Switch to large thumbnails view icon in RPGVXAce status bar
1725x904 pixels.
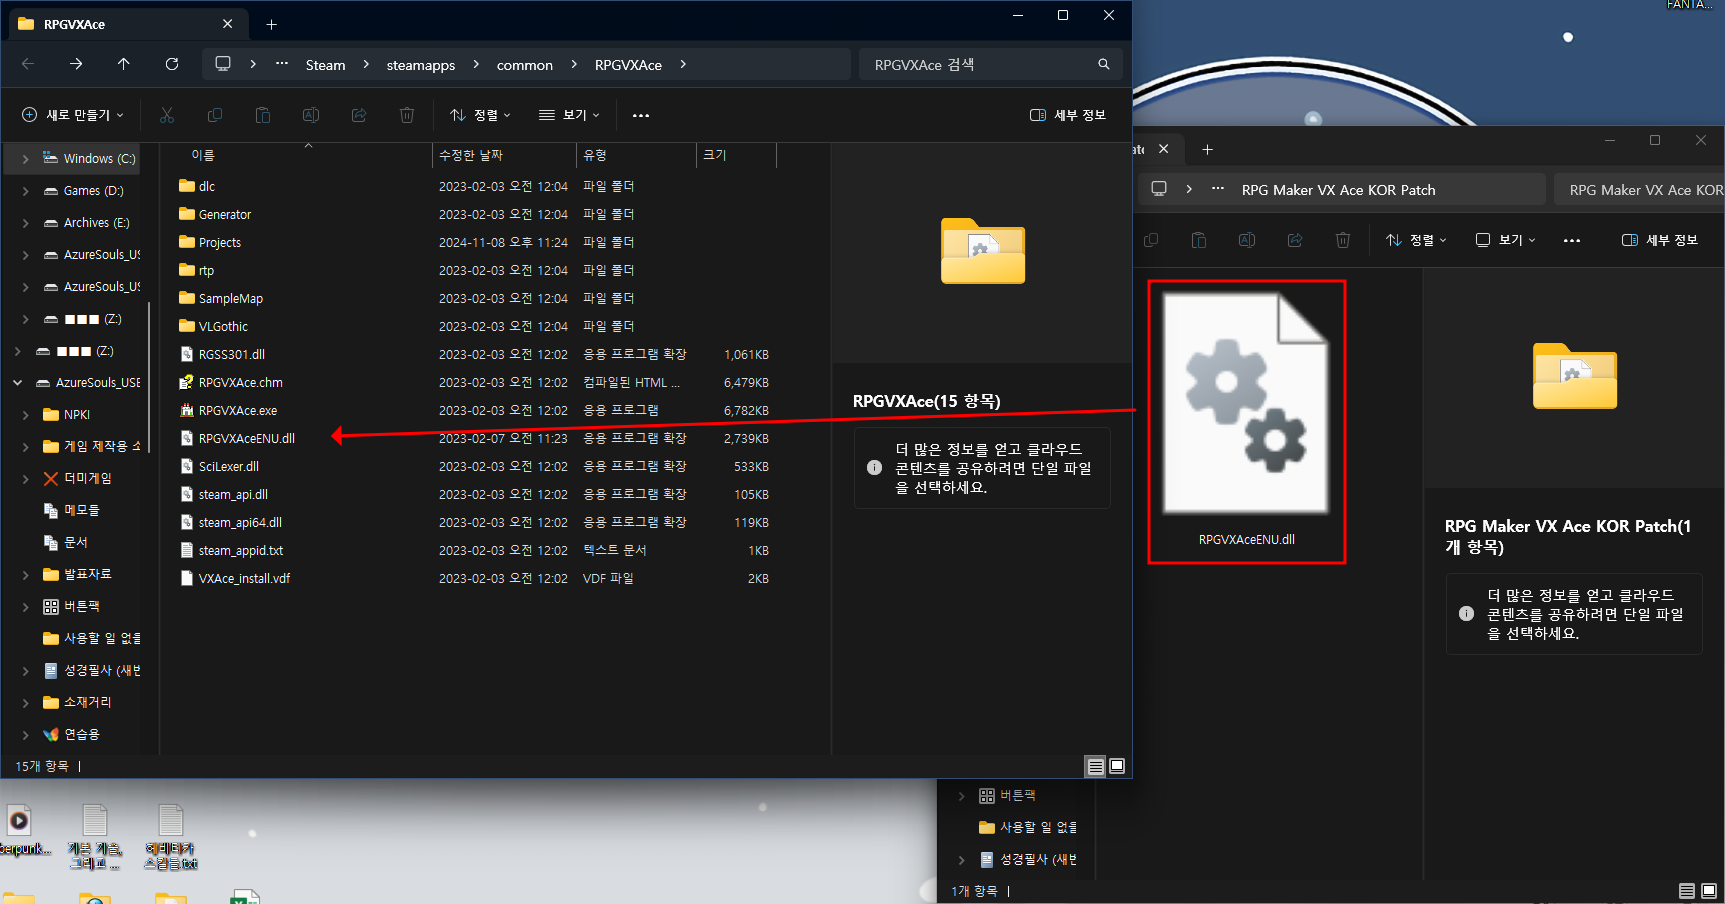[x=1117, y=766]
